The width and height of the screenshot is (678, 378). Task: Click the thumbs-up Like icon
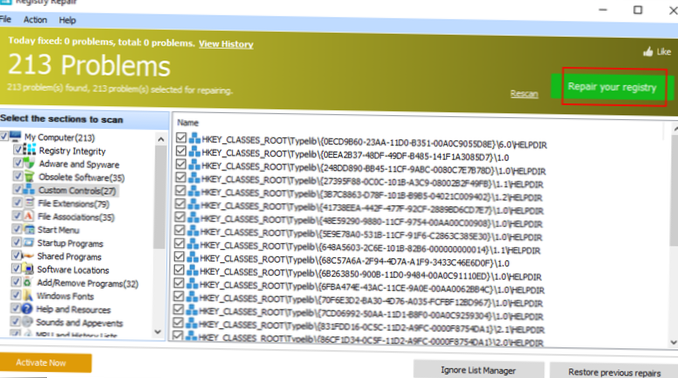pos(648,52)
